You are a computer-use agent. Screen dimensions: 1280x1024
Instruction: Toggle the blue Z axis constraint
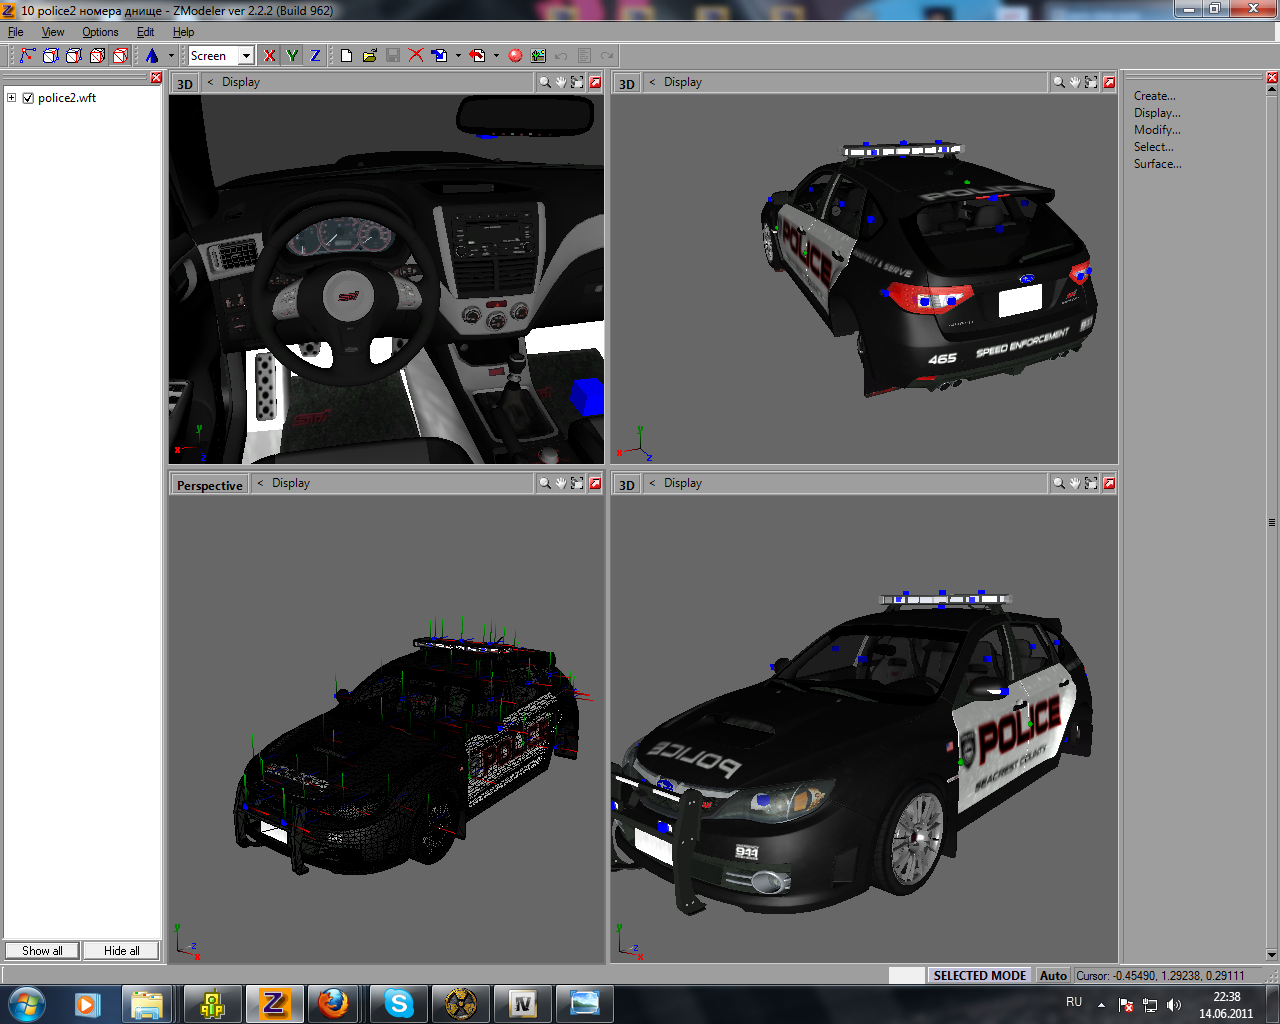pos(315,56)
